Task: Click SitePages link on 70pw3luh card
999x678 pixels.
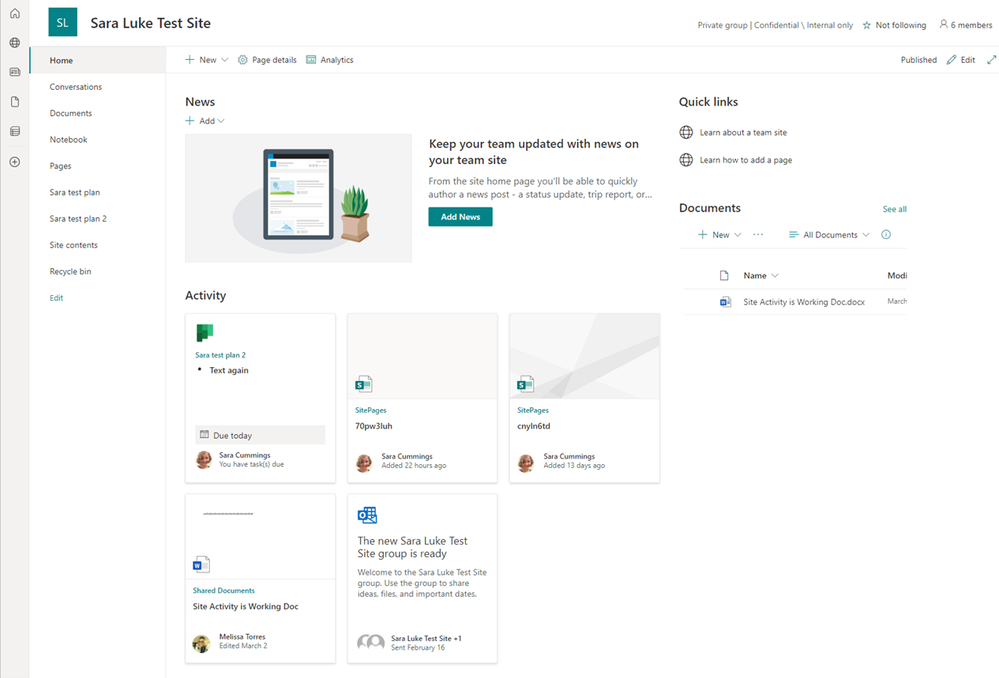Action: click(371, 410)
